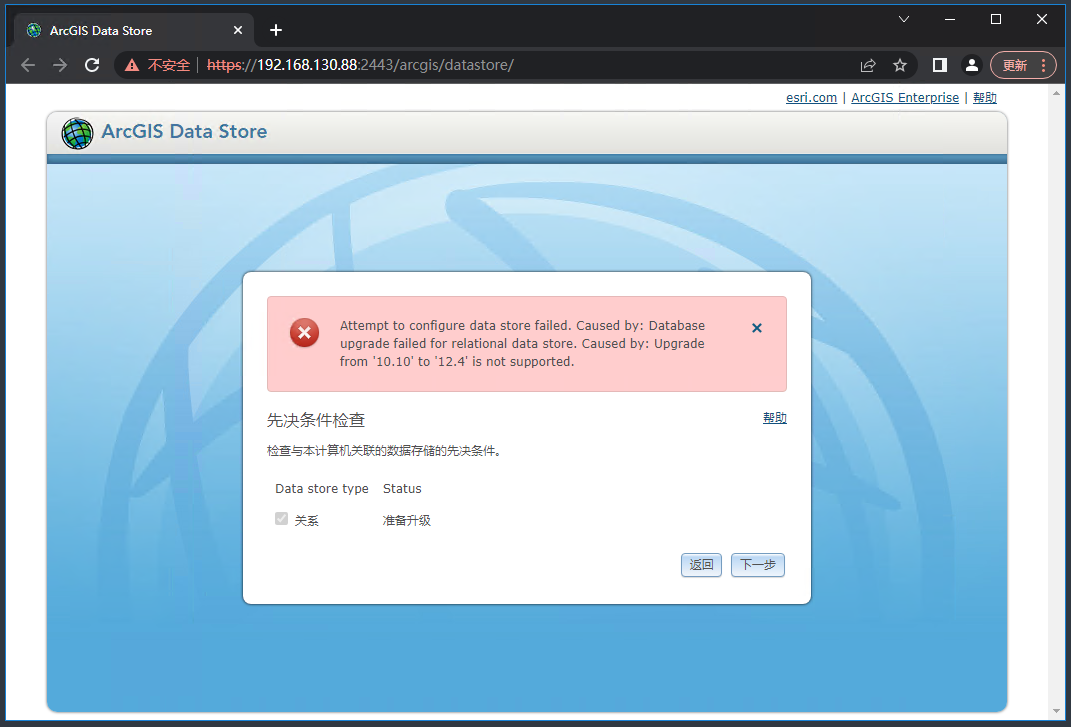Image resolution: width=1071 pixels, height=727 pixels.
Task: Open the share icon in the address bar
Action: (868, 64)
